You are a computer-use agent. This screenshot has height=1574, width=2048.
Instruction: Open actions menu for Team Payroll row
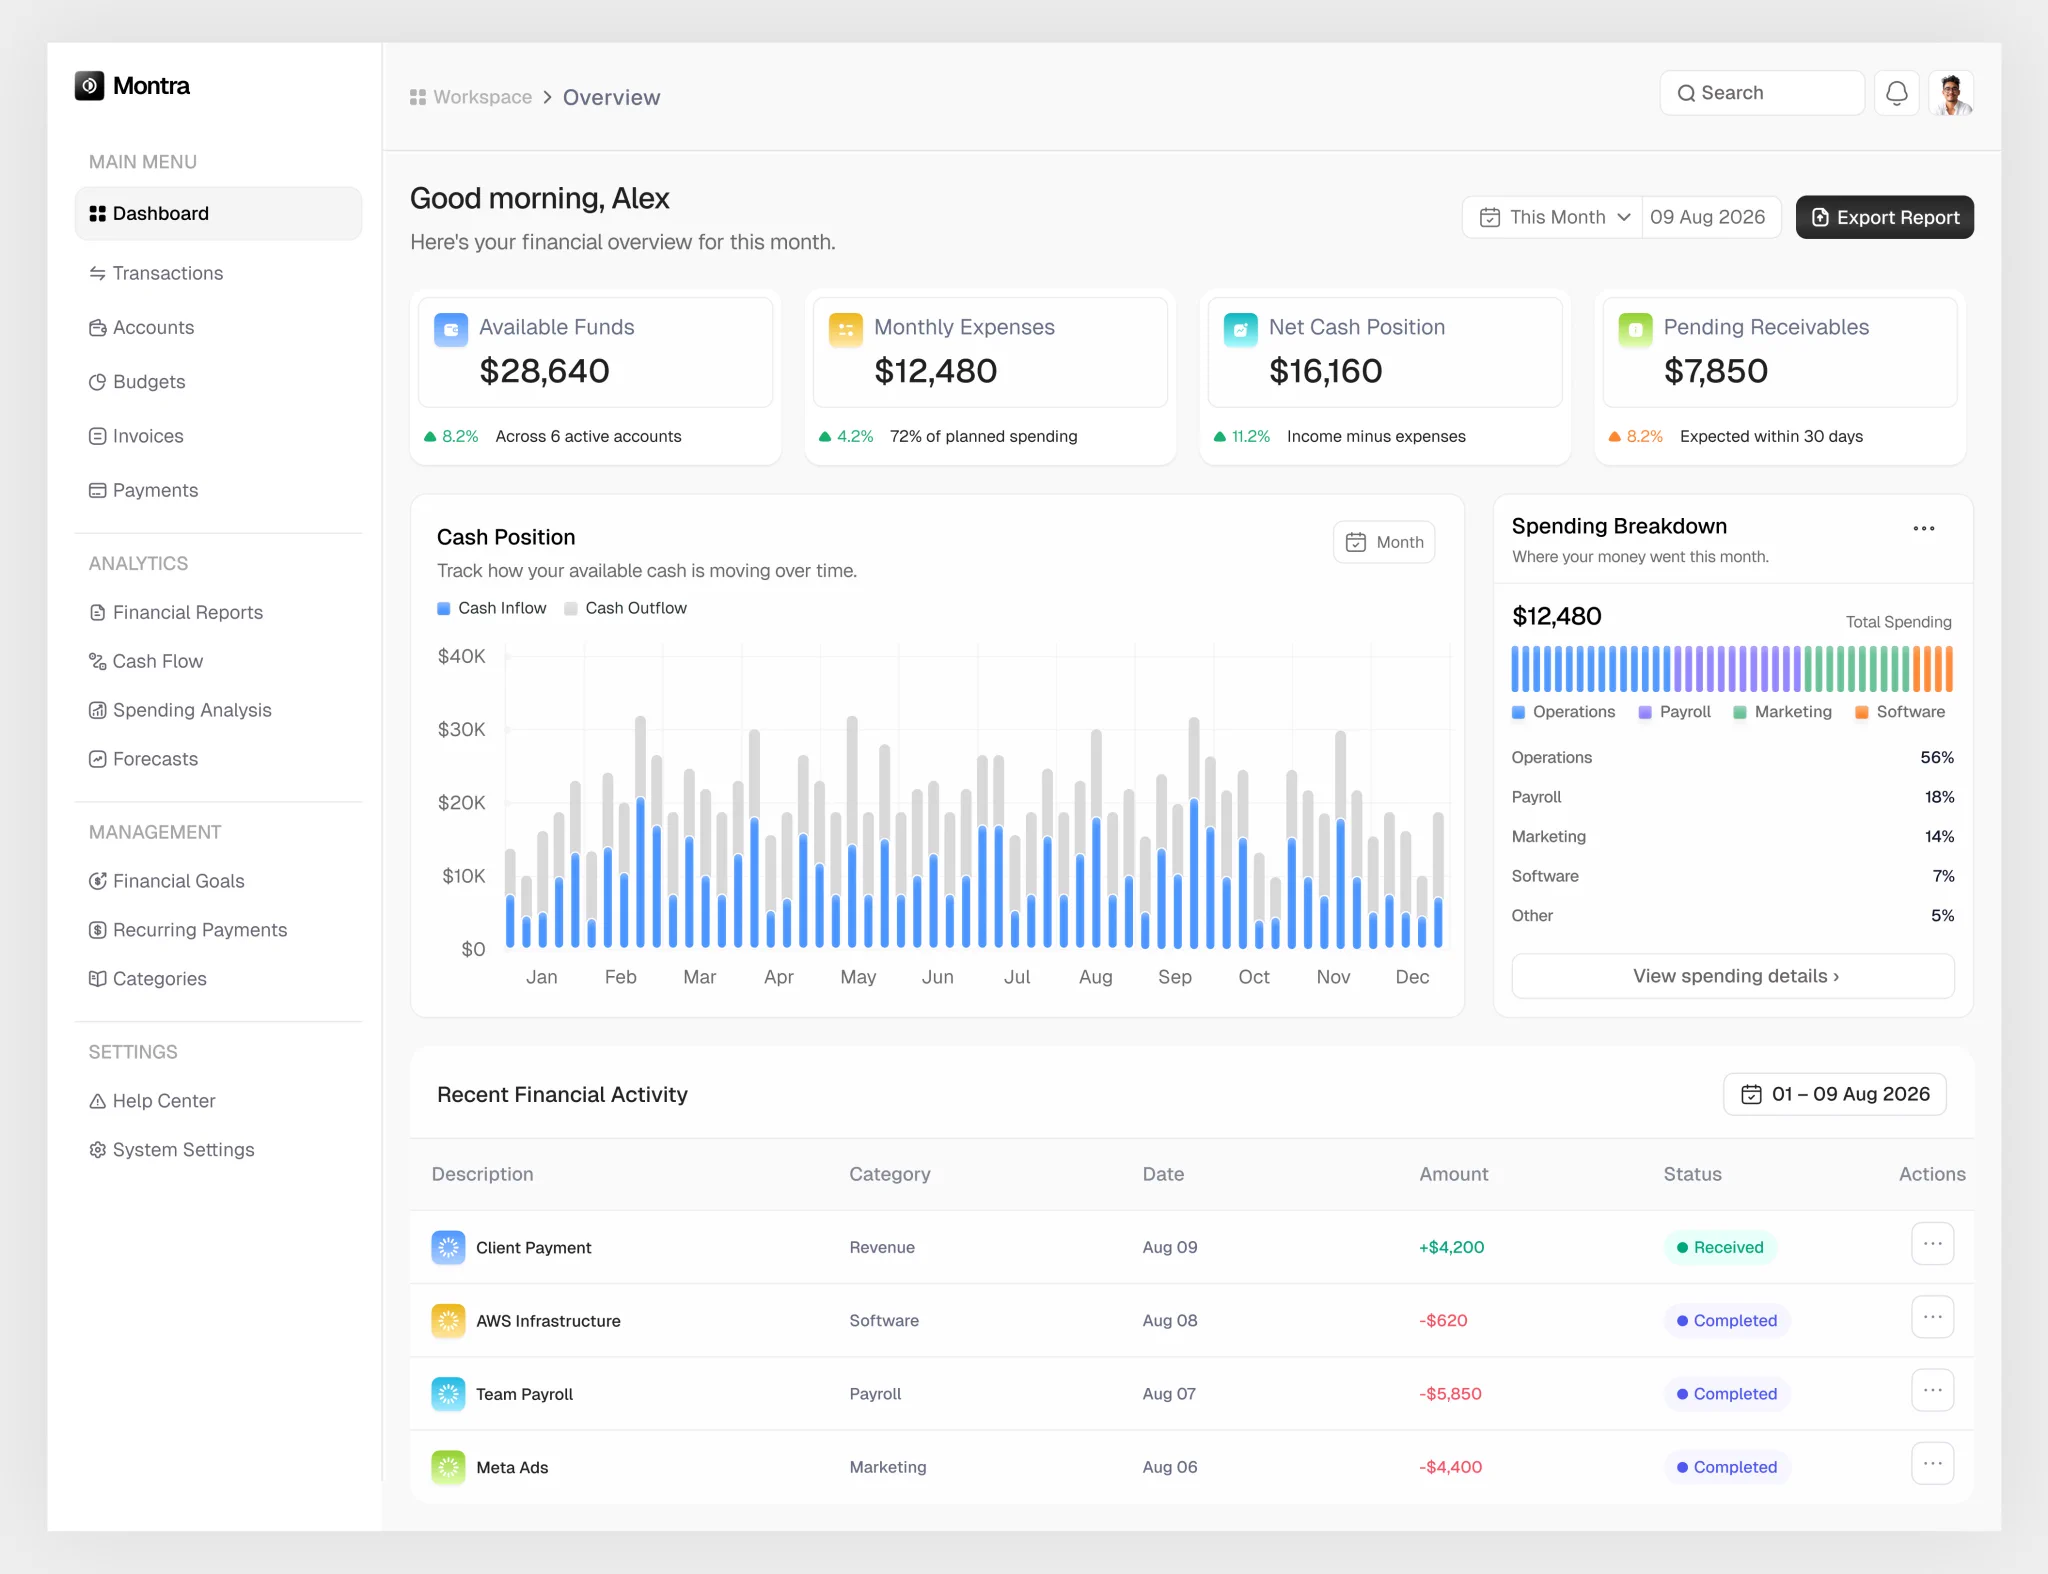[1932, 1390]
